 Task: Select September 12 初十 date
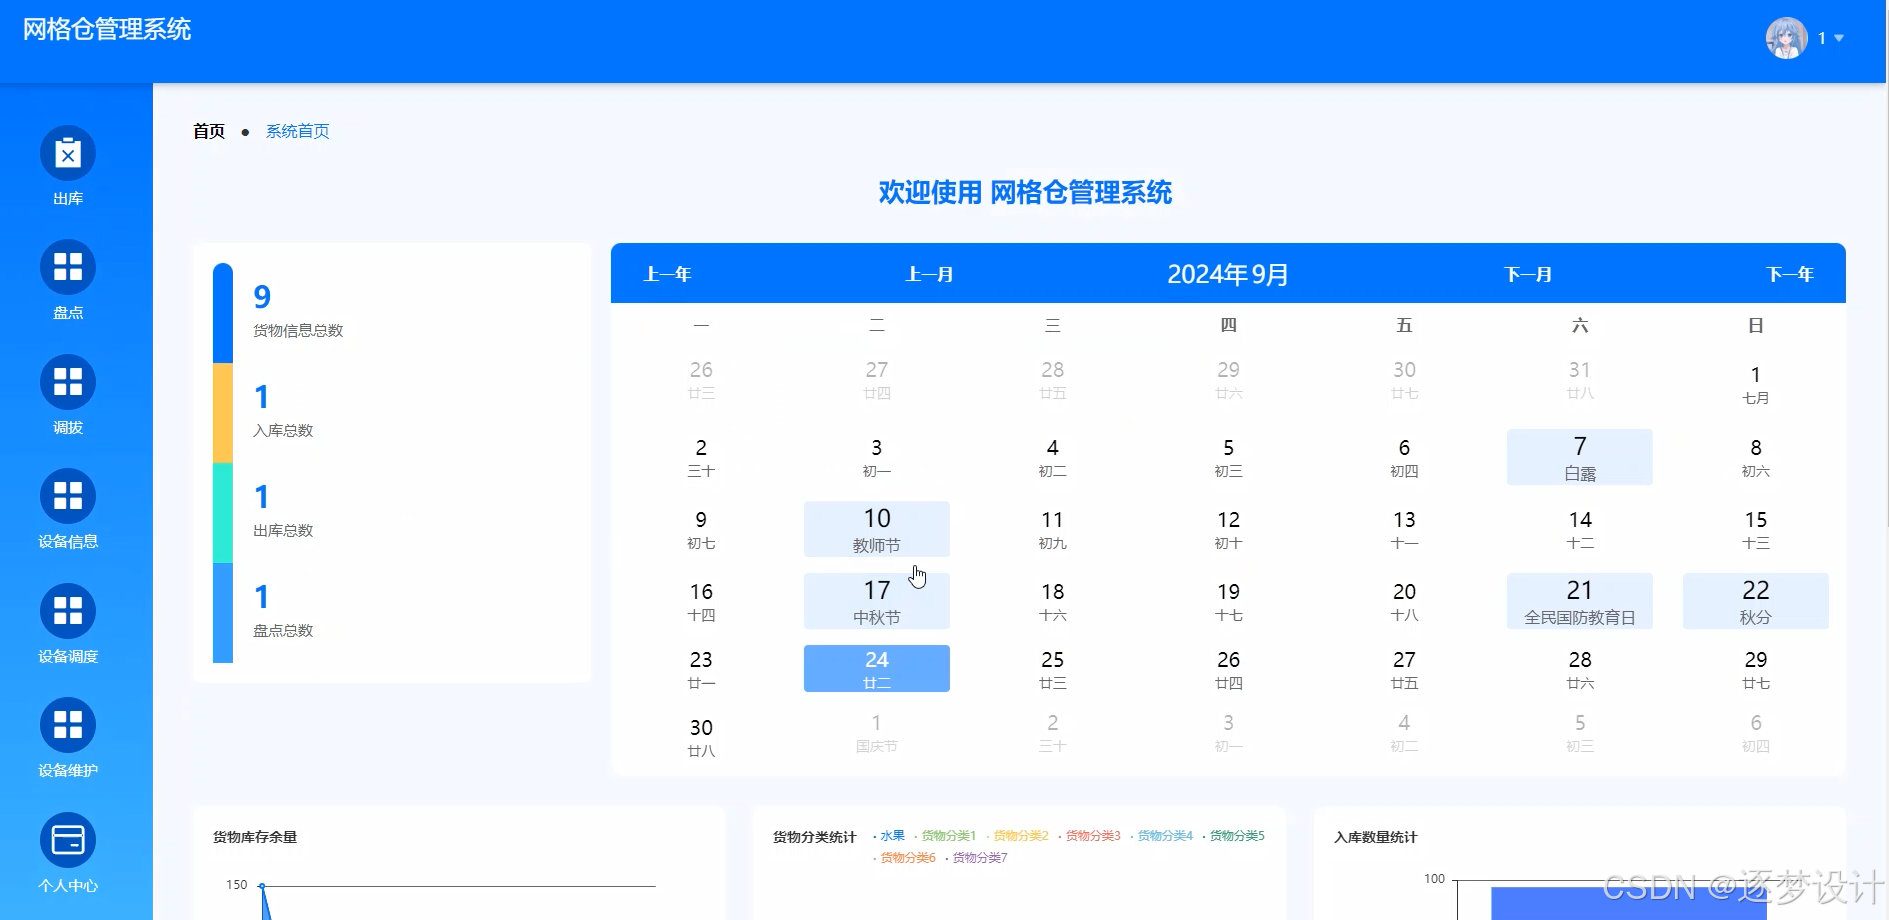[x=1228, y=529]
